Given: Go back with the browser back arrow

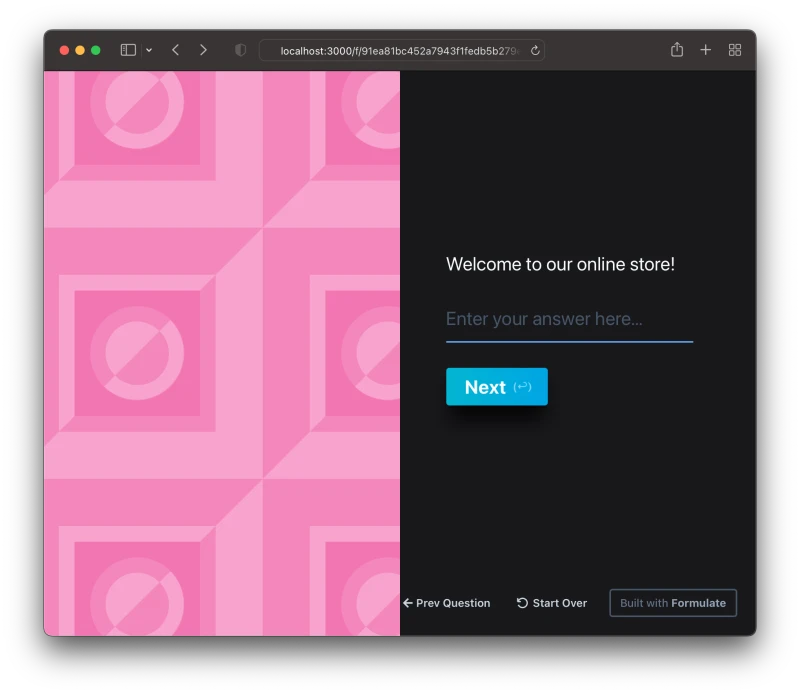Looking at the screenshot, I should tap(175, 50).
